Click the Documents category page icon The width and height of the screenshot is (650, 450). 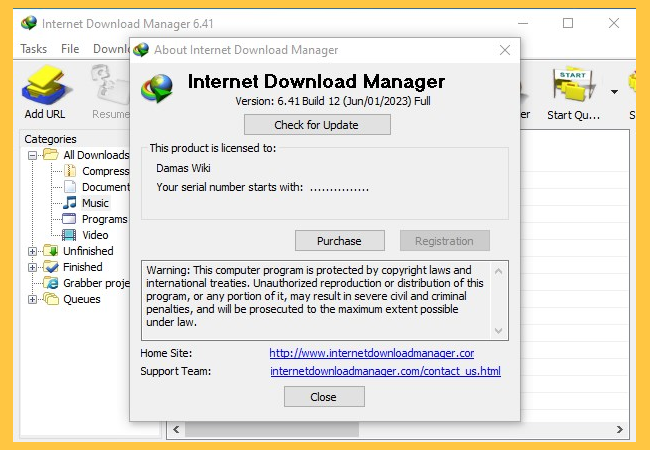(x=70, y=187)
